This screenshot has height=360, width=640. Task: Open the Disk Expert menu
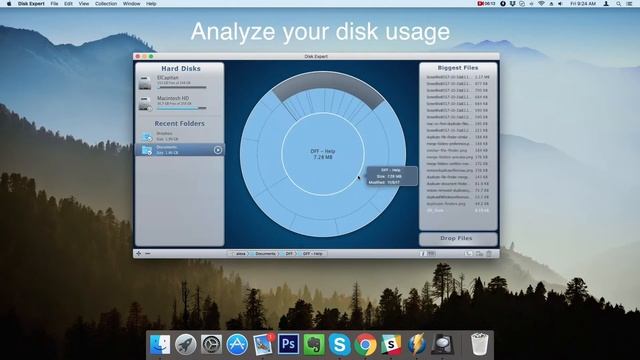click(x=31, y=4)
